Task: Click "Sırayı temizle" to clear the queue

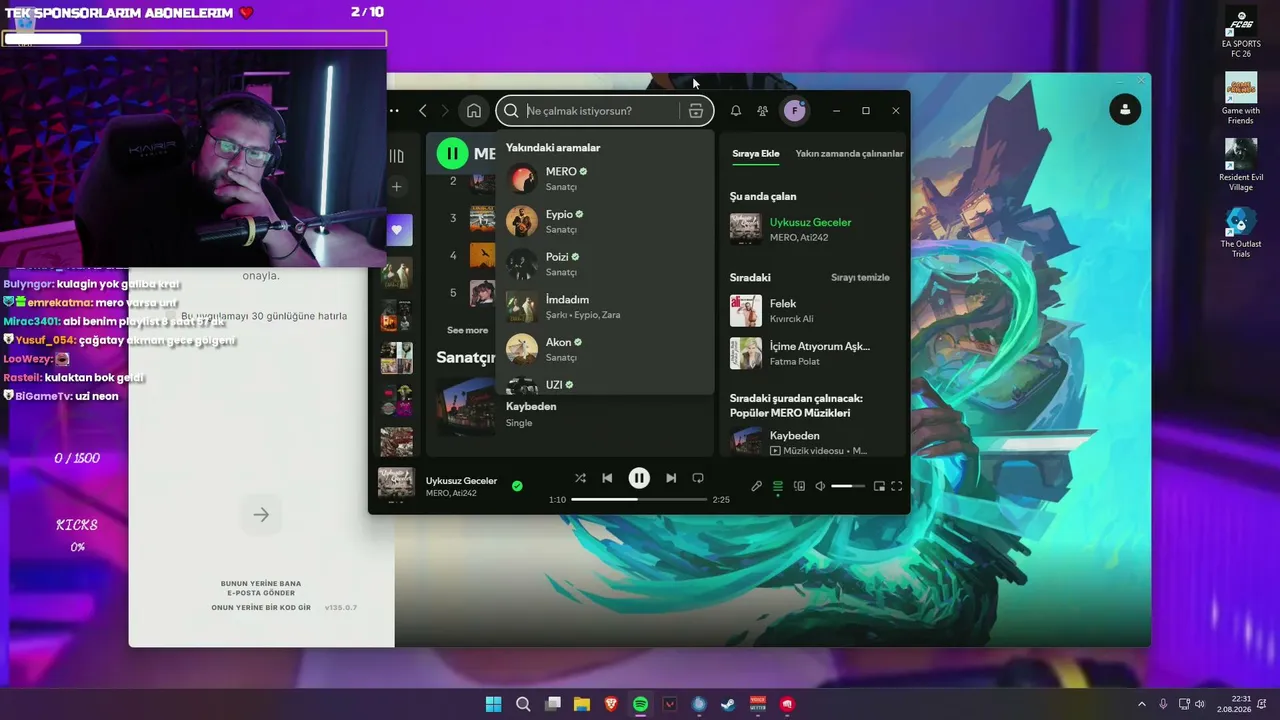Action: (860, 278)
